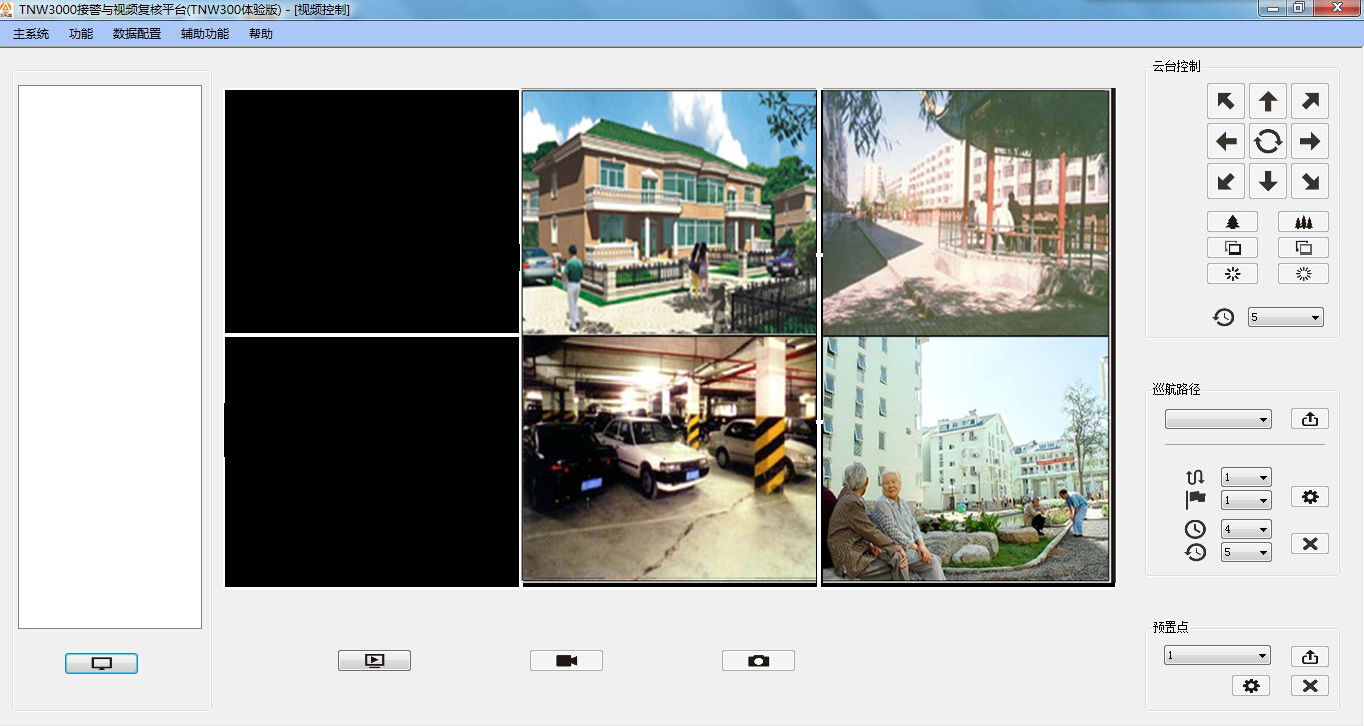This screenshot has width=1364, height=726.
Task: Click the cruise path call/upload button
Action: (x=1310, y=419)
